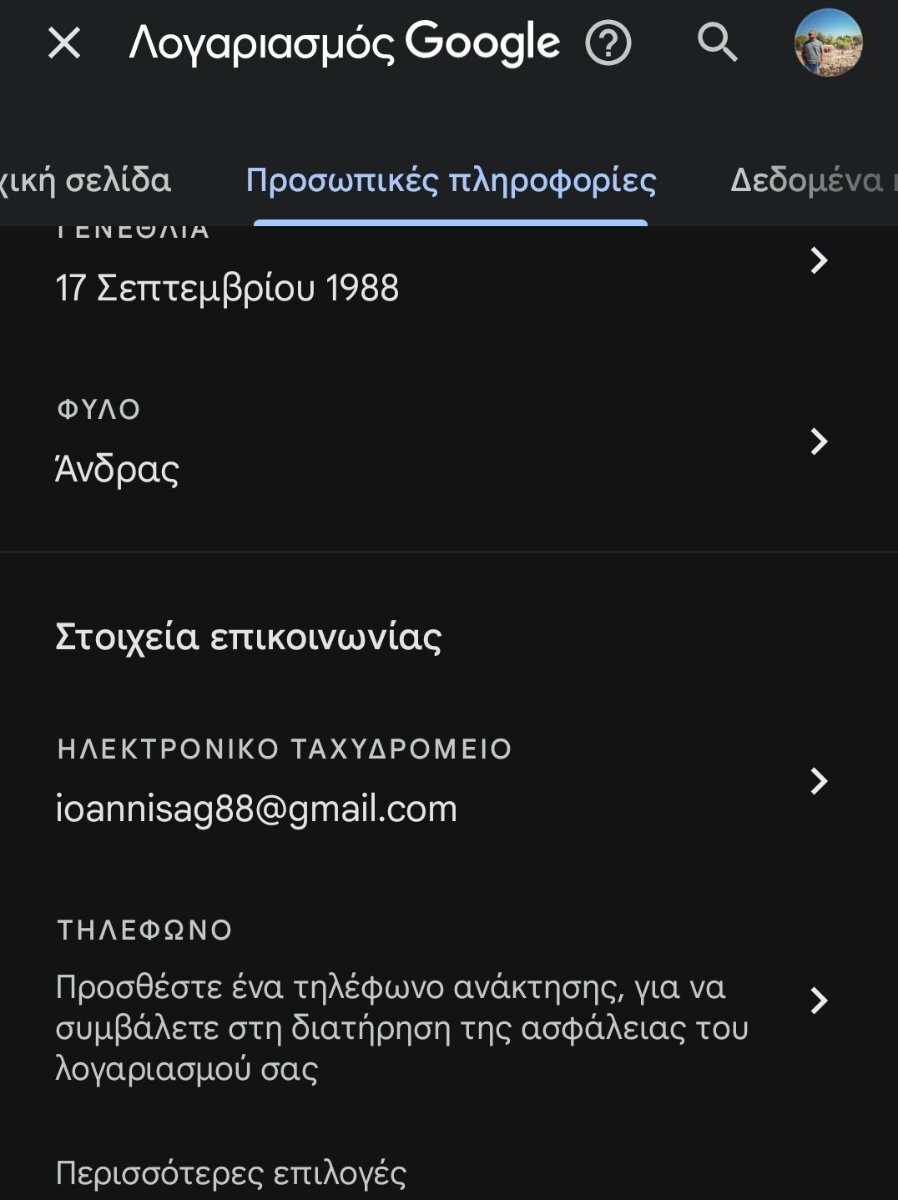Open the 17 Σεπτεμβρίου 1988 birthday entry
Screen dimensions: 898x1200
pyautogui.click(x=227, y=289)
